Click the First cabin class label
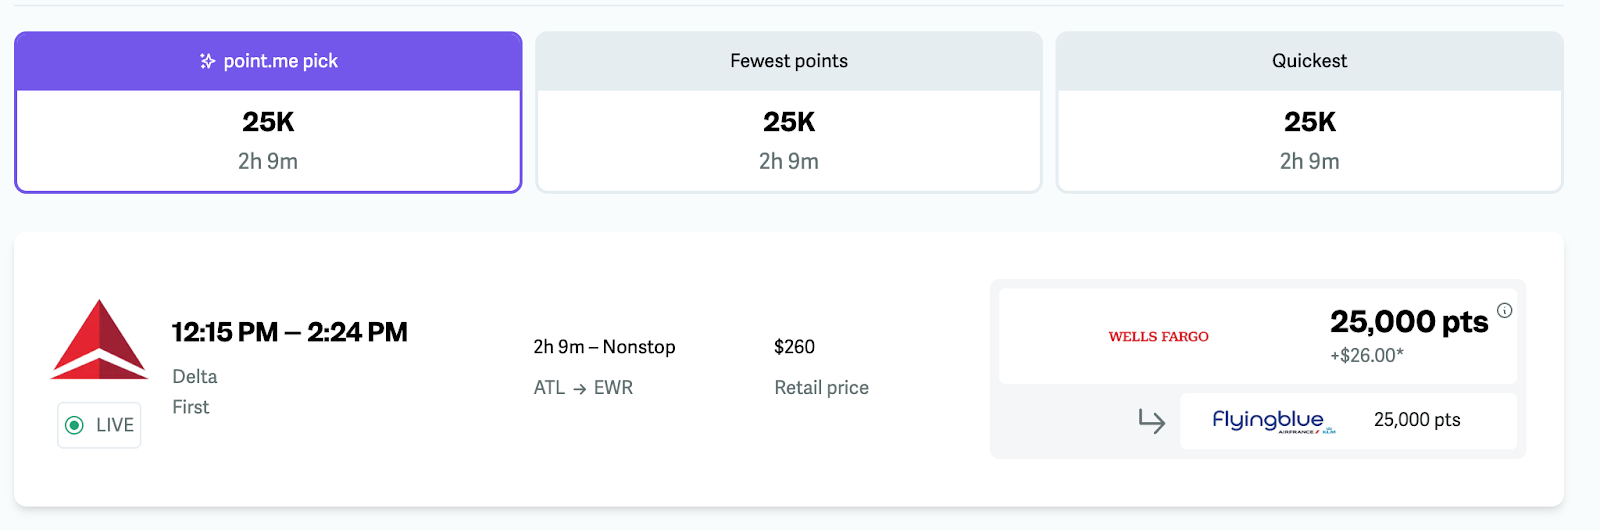Image resolution: width=1600 pixels, height=530 pixels. 191,407
